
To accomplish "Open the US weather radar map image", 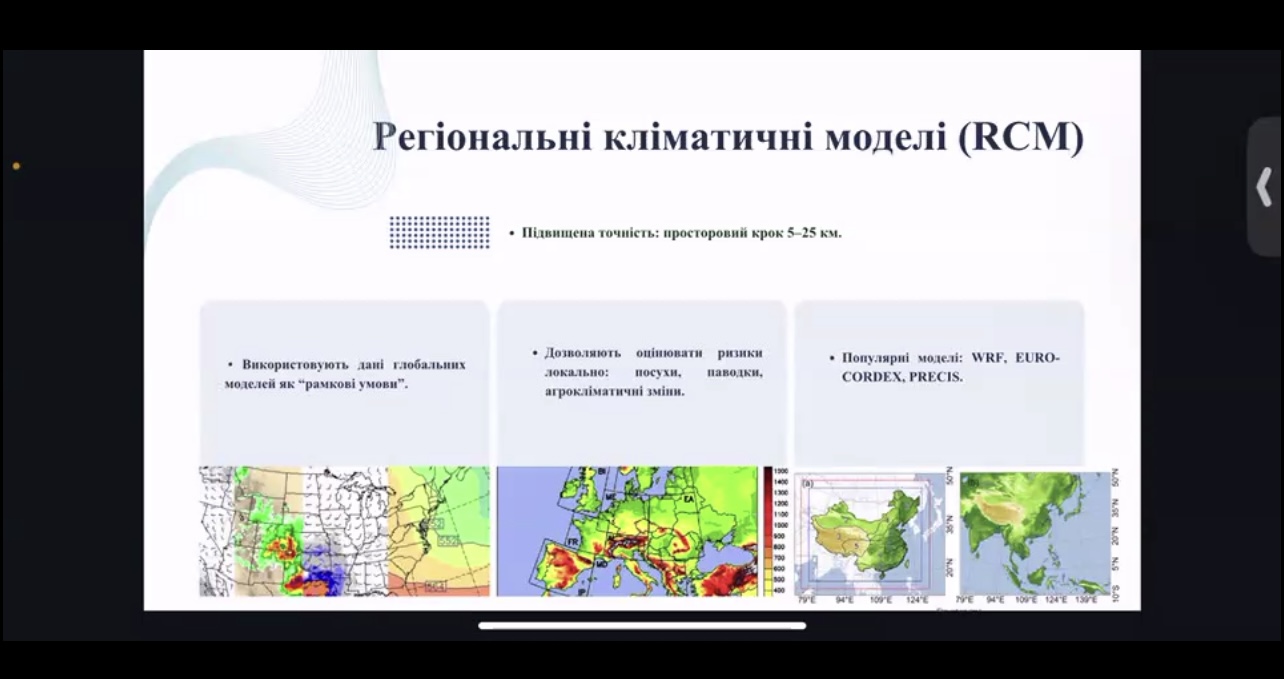I will [344, 531].
